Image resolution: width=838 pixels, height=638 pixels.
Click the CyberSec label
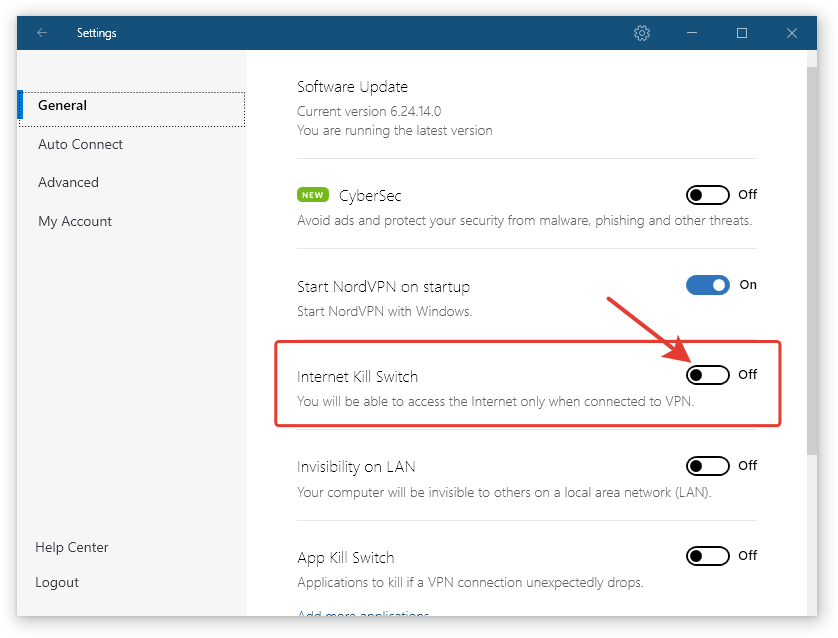370,196
